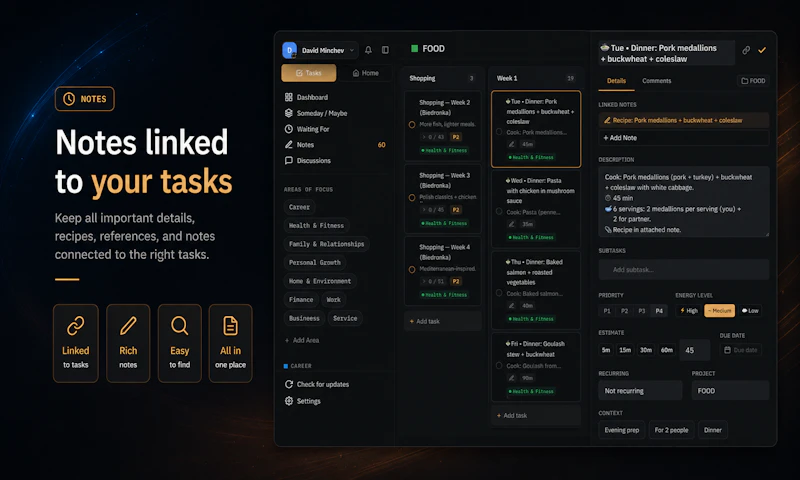The height and width of the screenshot is (480, 800).
Task: Expand Shopping Week 2 subtasks 0/43
Action: point(433,137)
